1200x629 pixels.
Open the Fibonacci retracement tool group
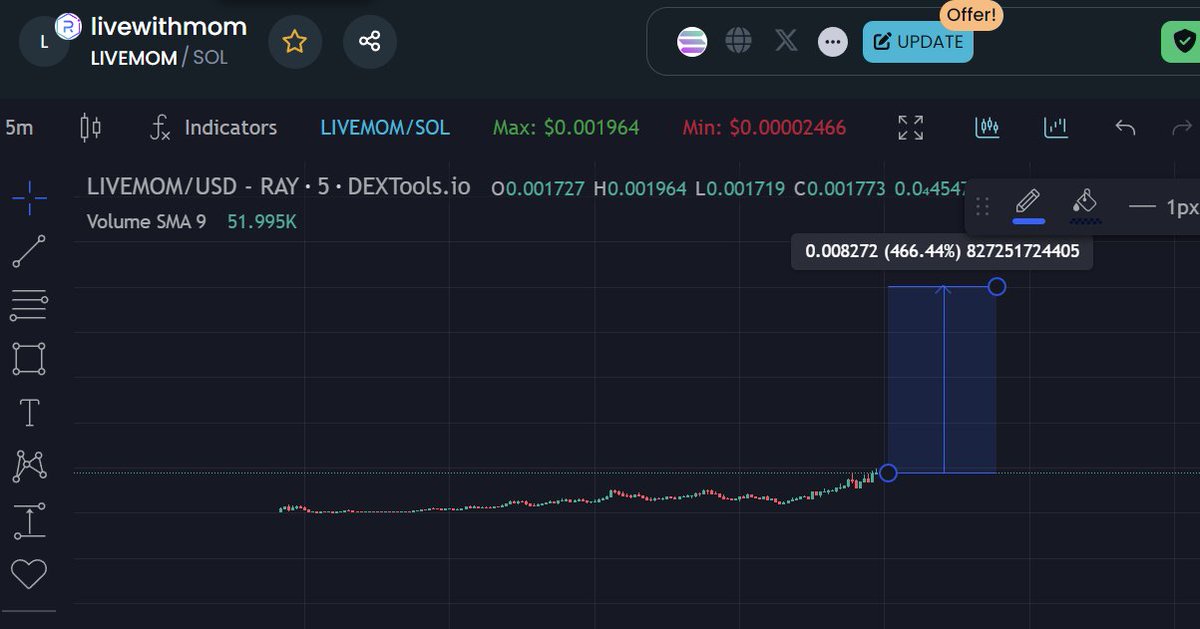[x=29, y=305]
